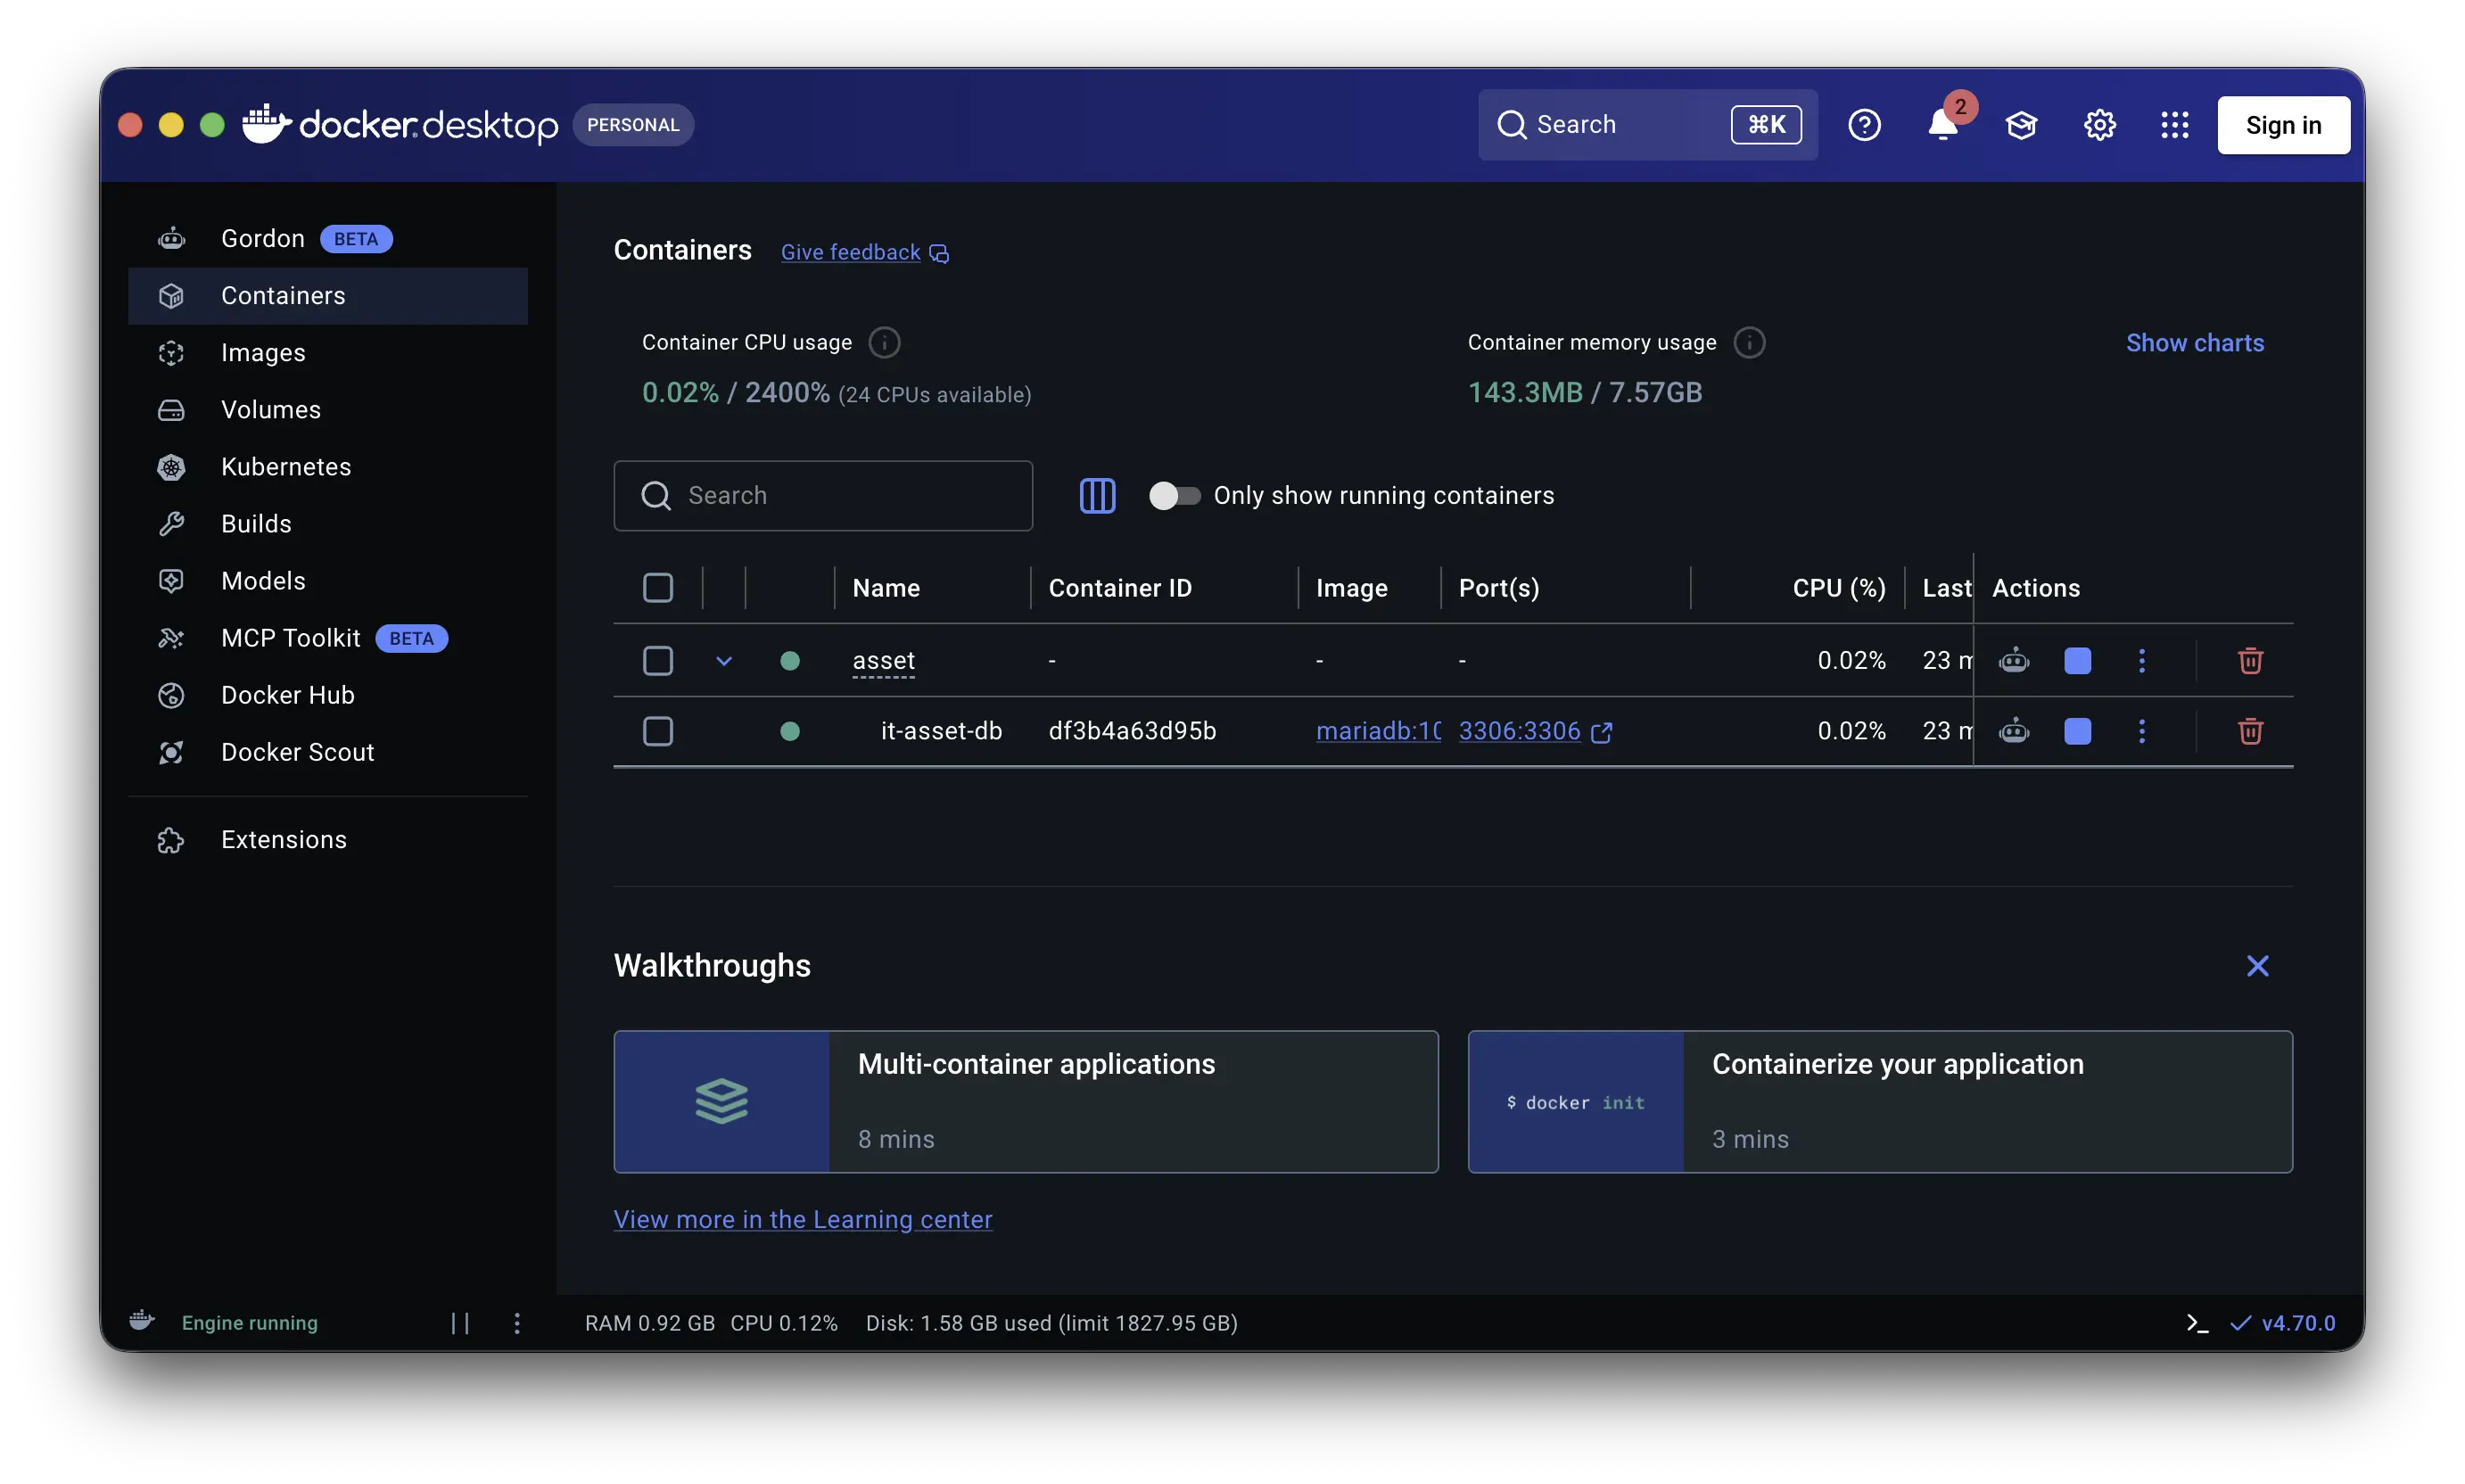Click Show charts
This screenshot has width=2465, height=1484.
[2194, 342]
